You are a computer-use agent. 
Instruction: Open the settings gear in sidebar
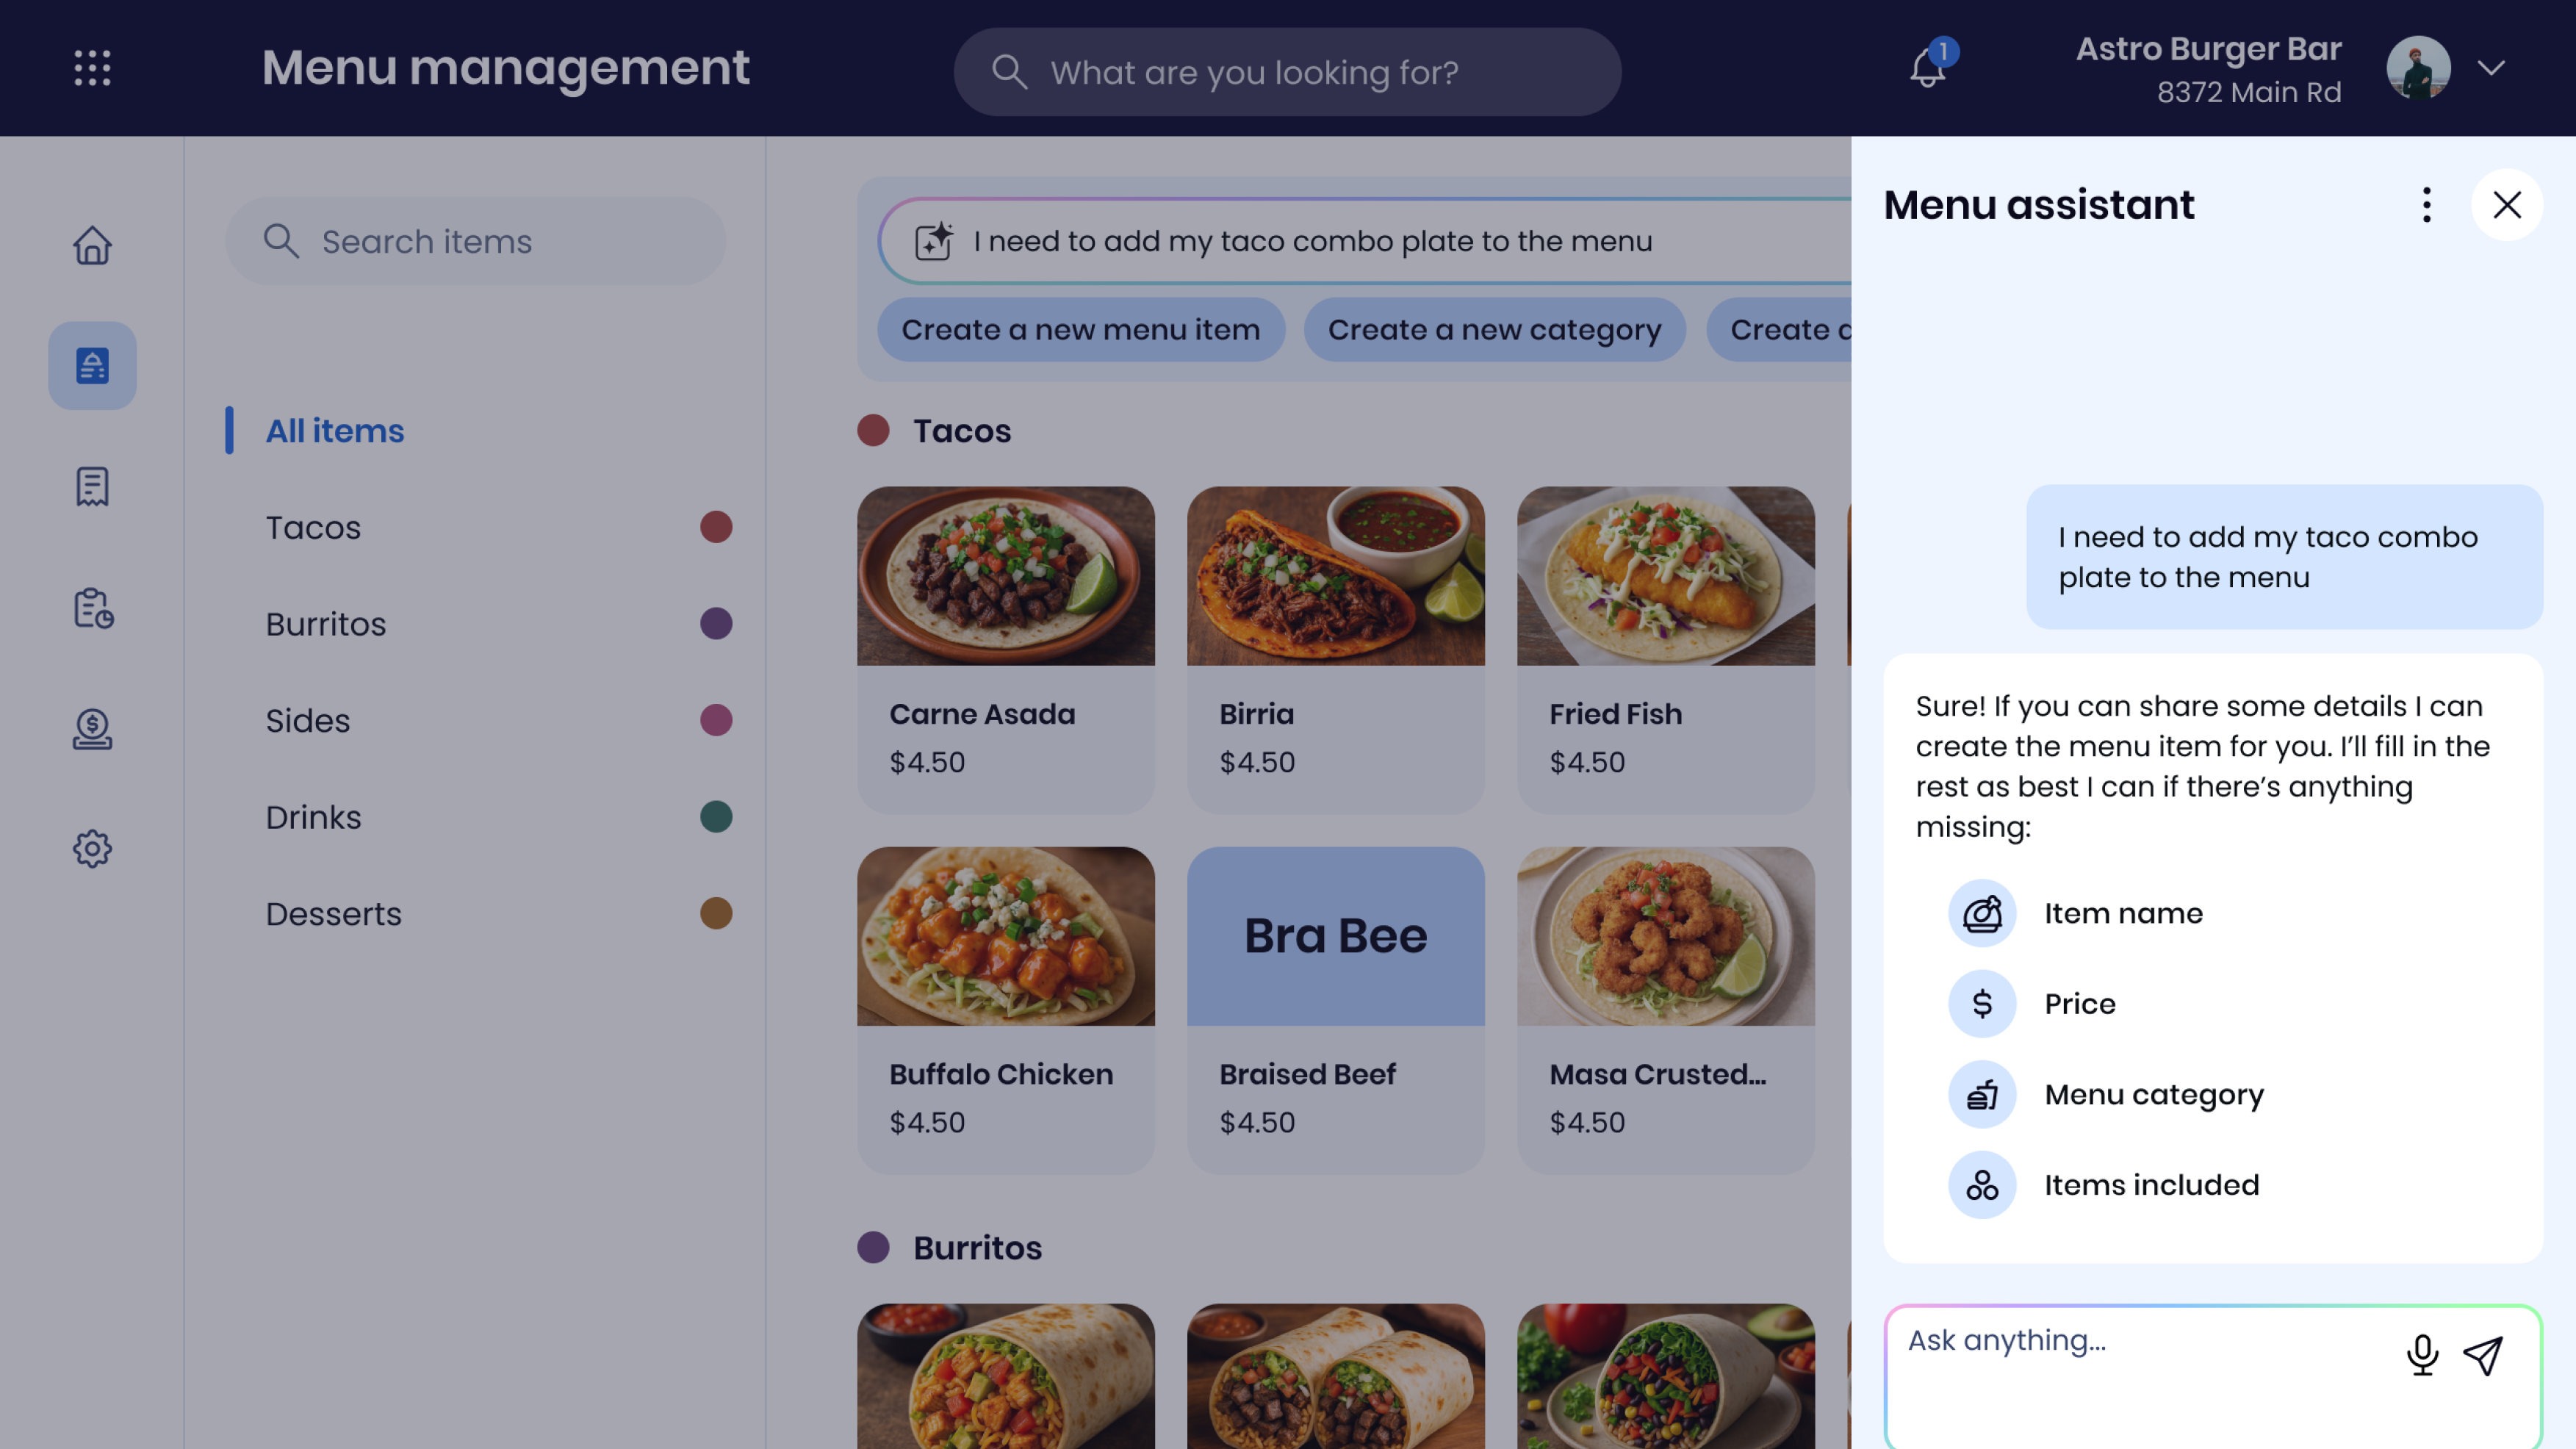pos(92,849)
